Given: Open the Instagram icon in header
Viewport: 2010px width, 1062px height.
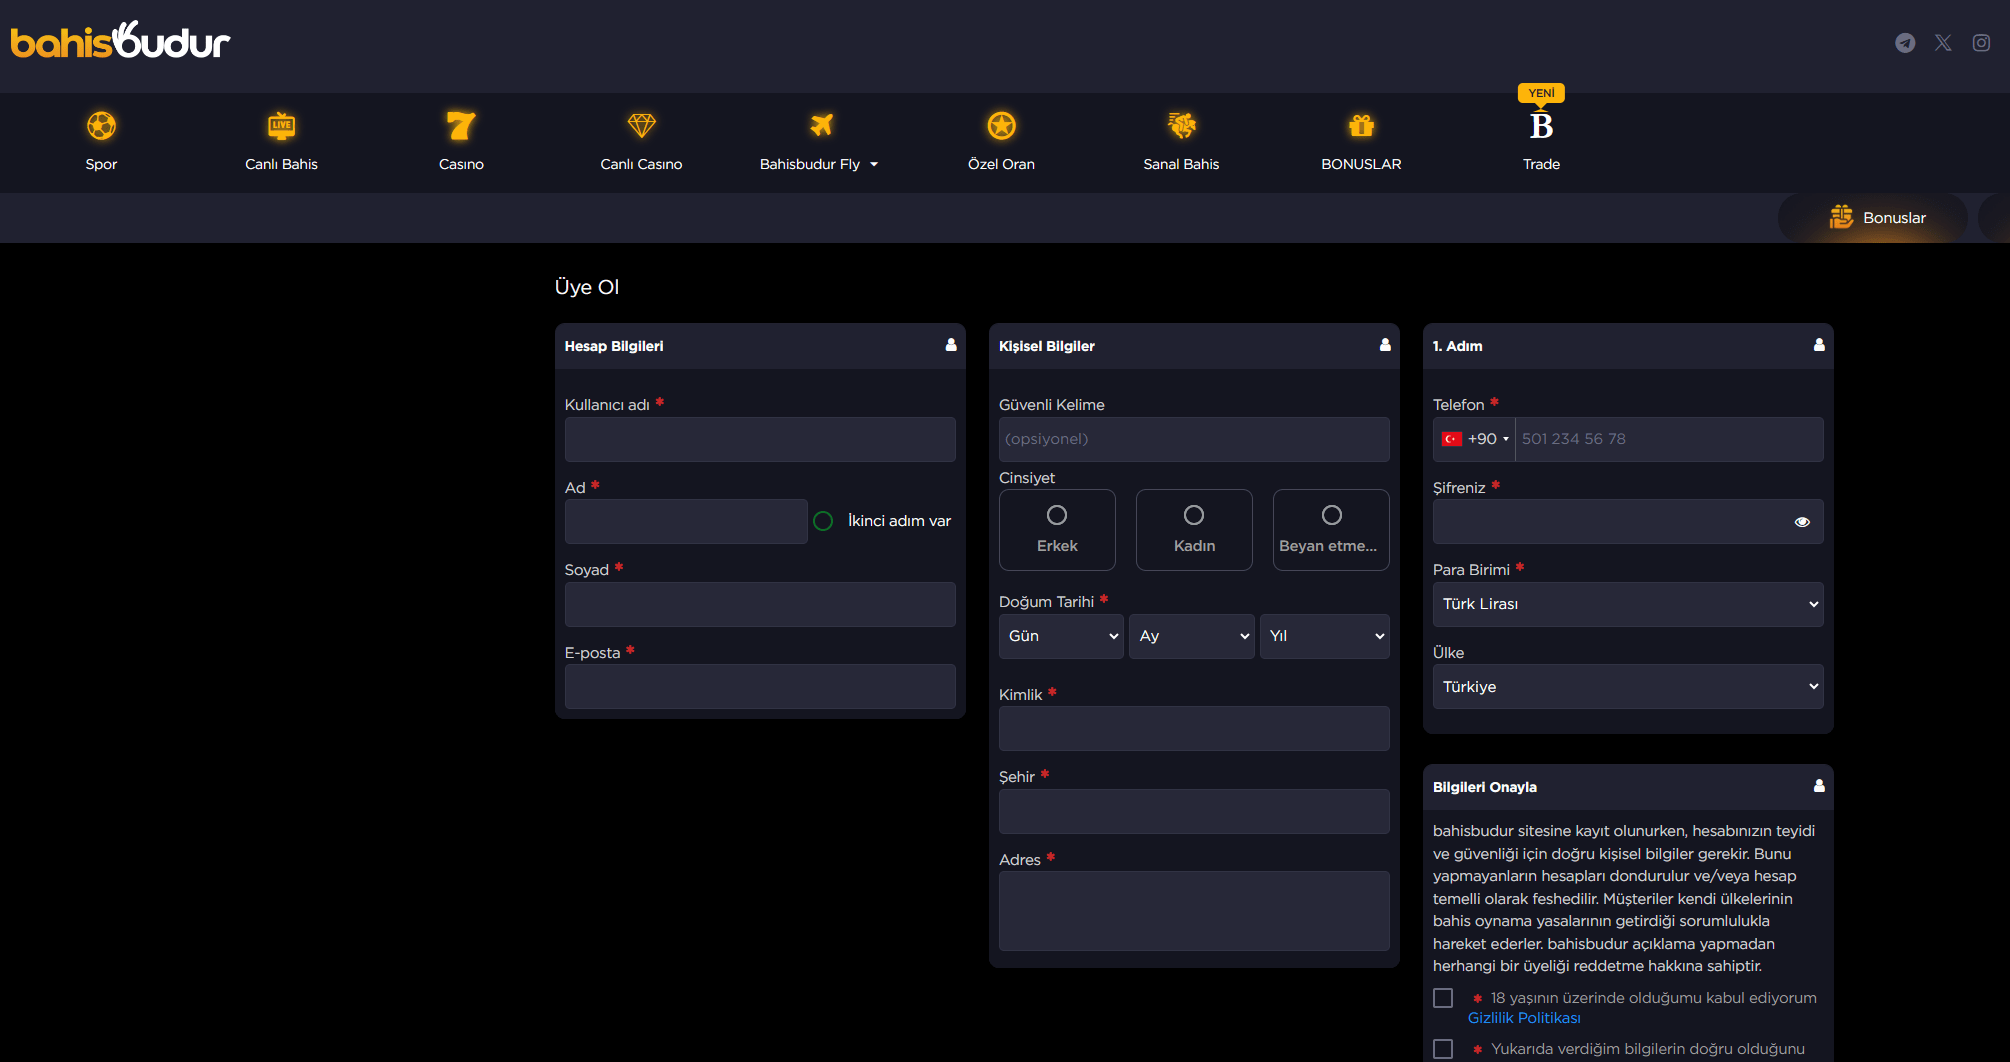Looking at the screenshot, I should point(1981,43).
